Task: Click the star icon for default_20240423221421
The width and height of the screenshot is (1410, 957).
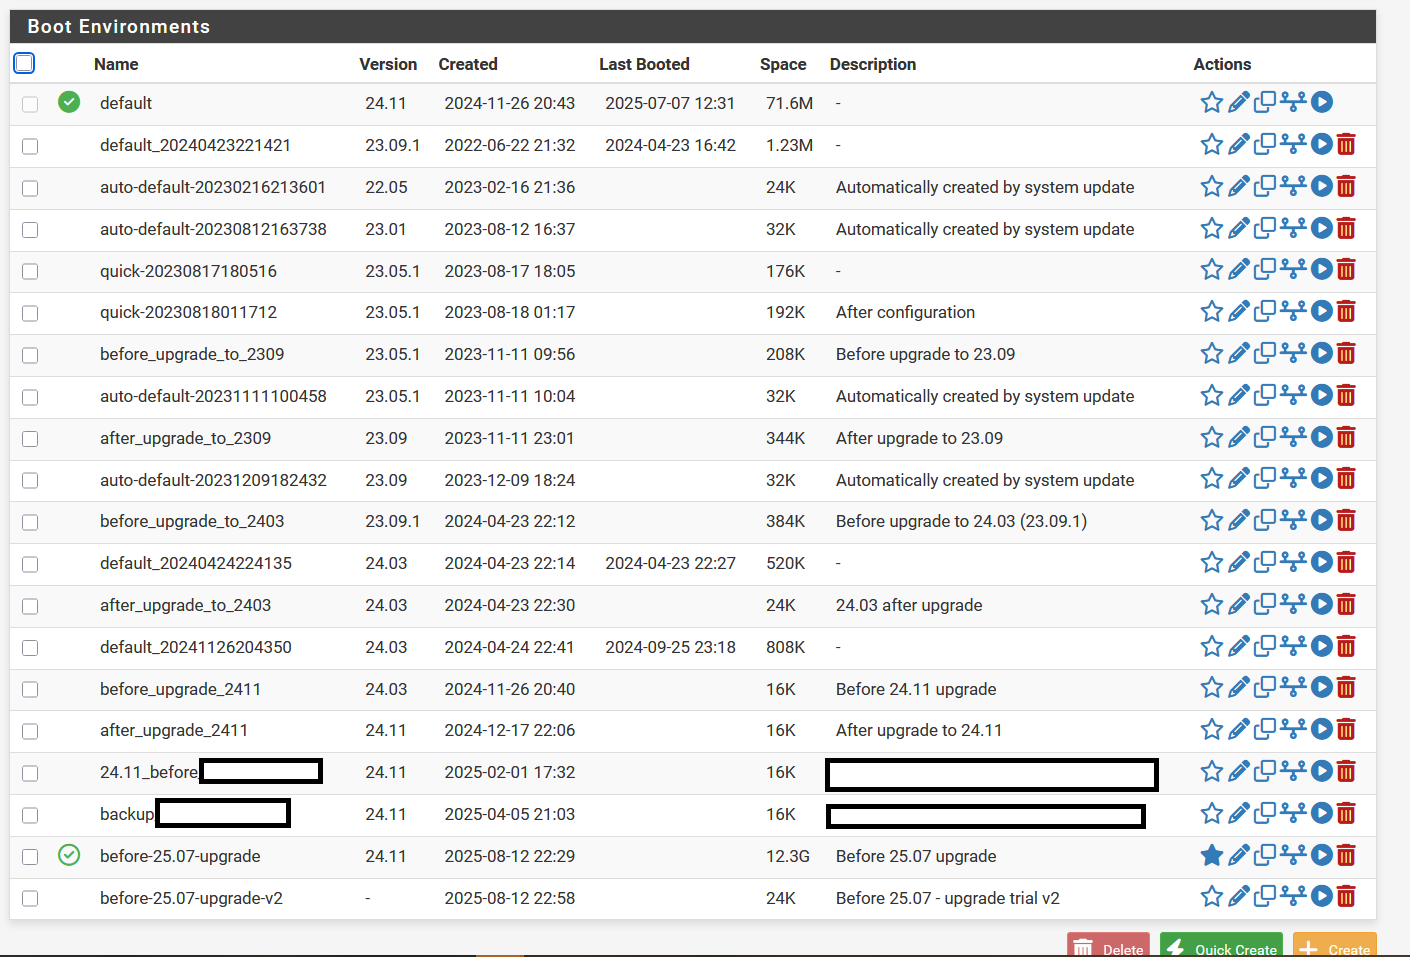Action: click(x=1211, y=144)
